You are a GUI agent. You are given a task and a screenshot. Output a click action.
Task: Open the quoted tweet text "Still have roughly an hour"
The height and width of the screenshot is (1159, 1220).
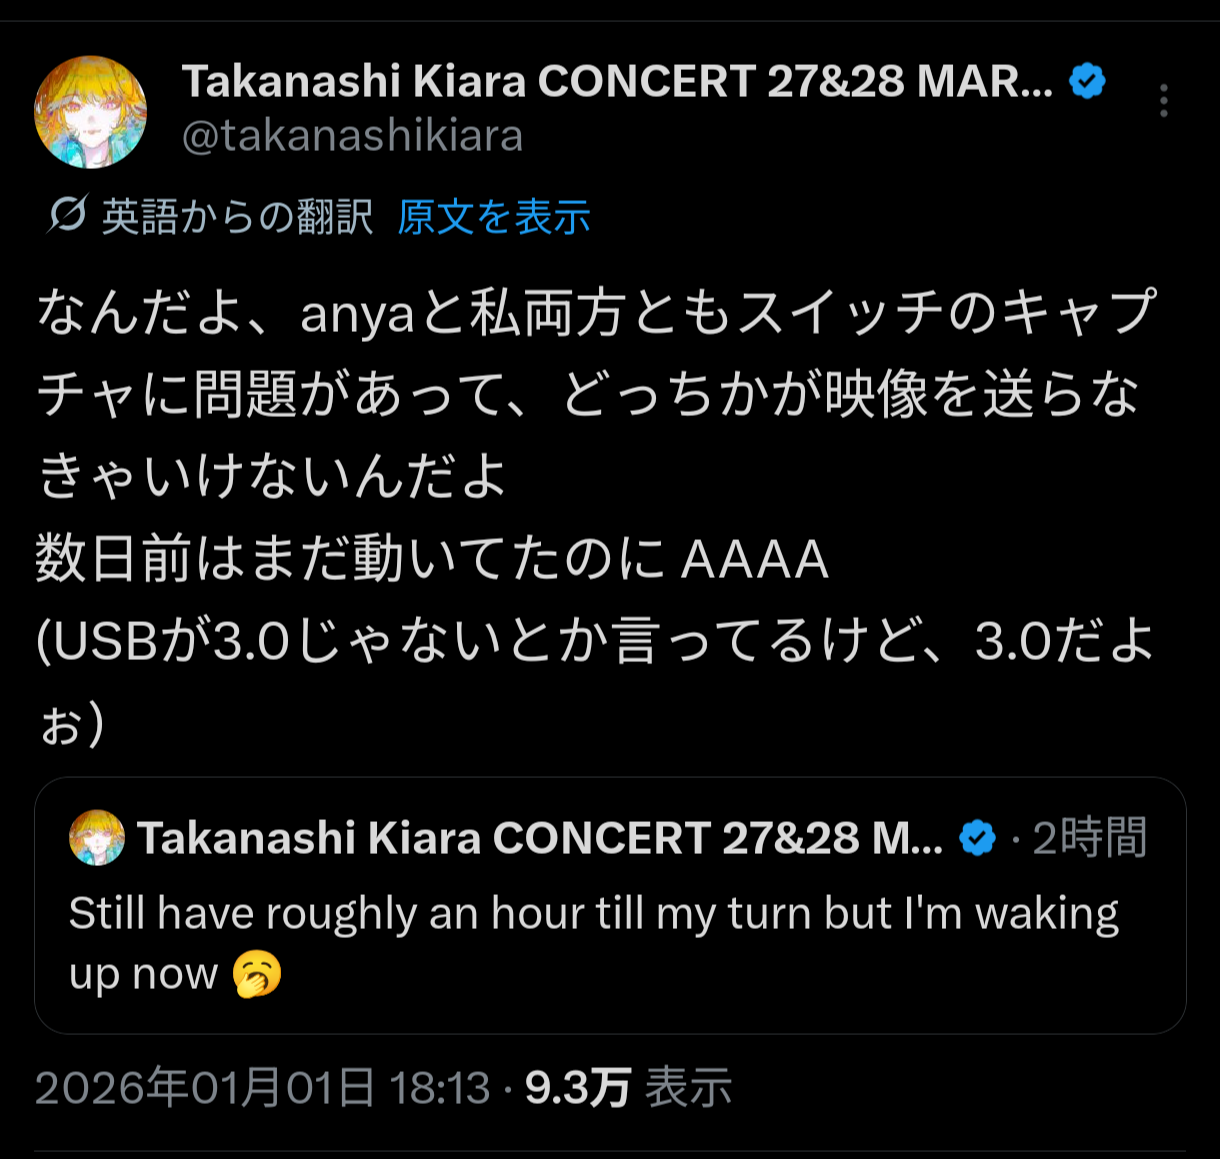tap(593, 914)
